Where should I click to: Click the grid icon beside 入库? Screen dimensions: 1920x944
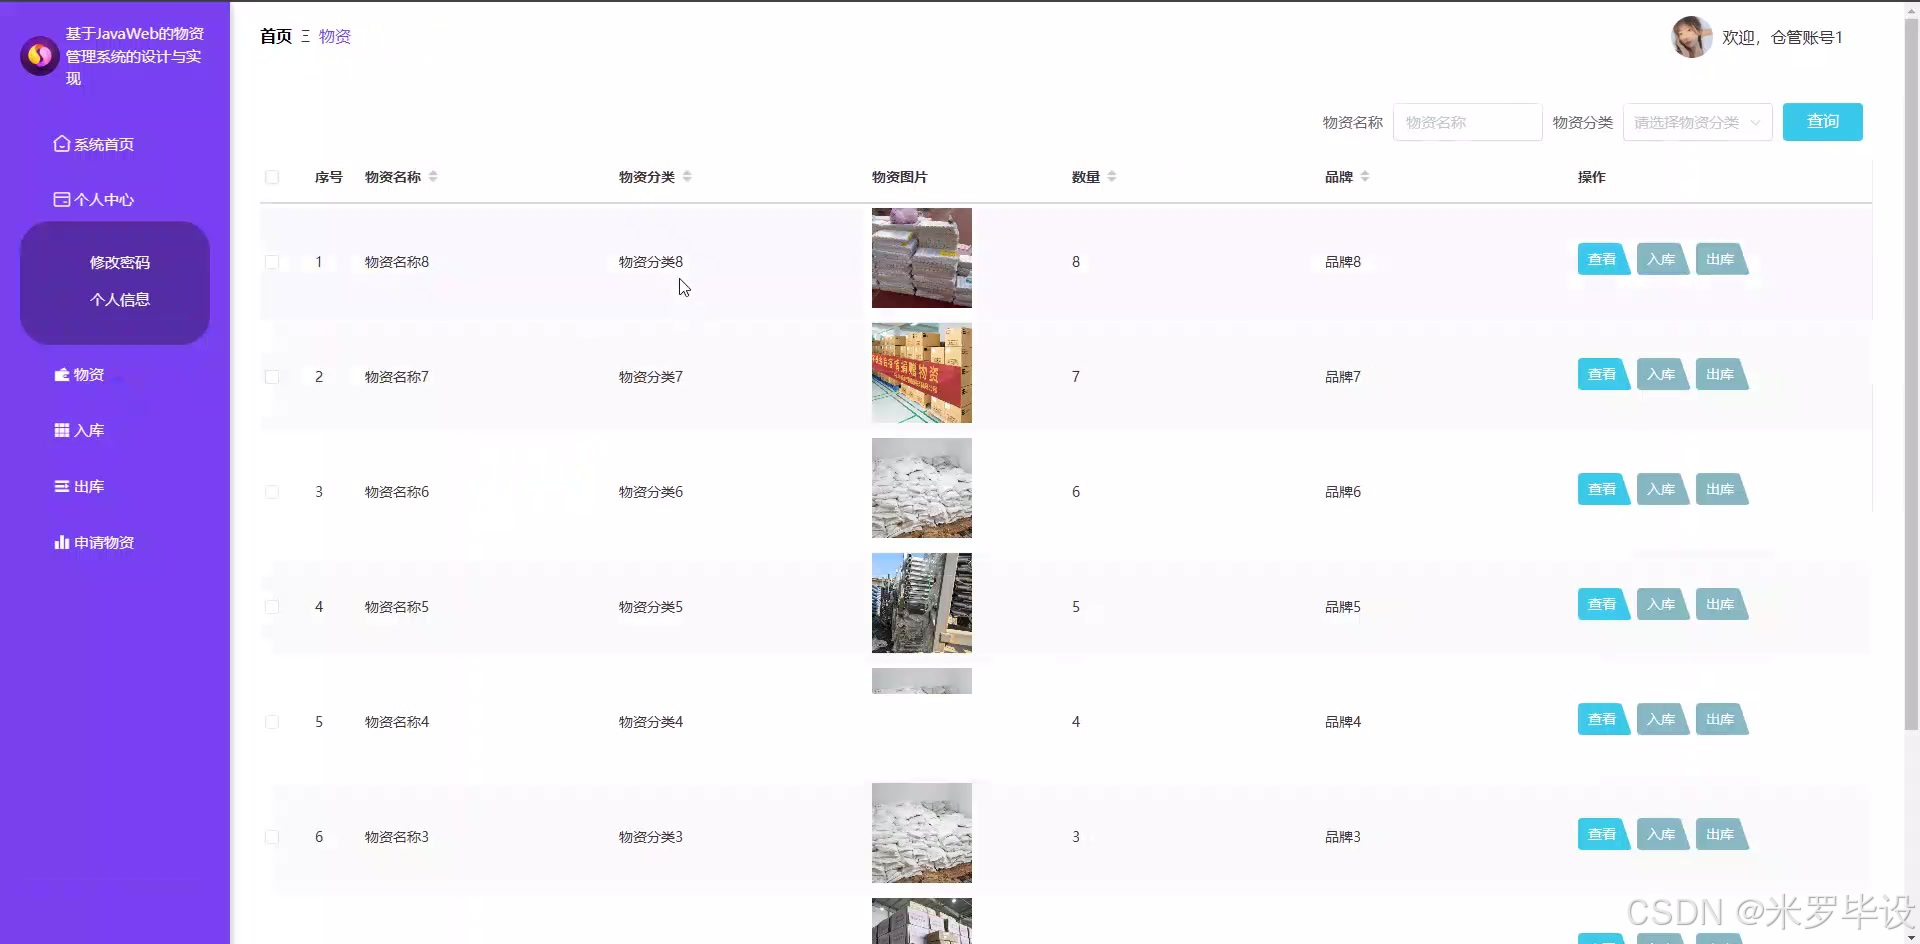click(x=62, y=430)
